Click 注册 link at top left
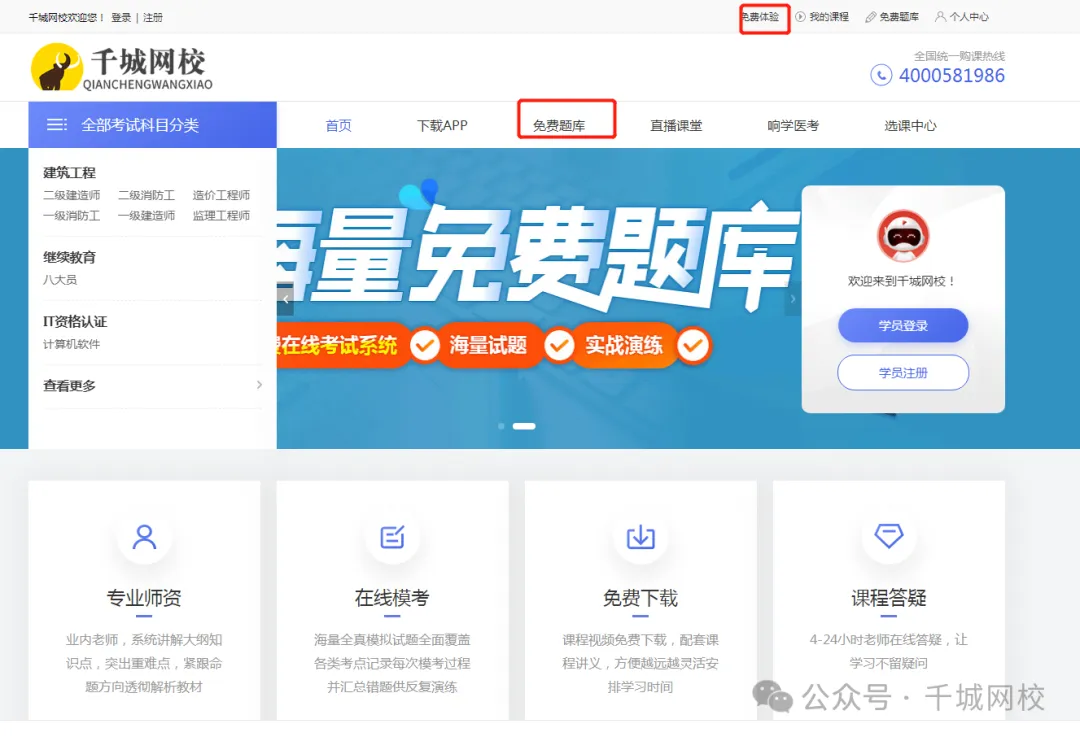Screen dimensions: 1080x741 tap(153, 17)
